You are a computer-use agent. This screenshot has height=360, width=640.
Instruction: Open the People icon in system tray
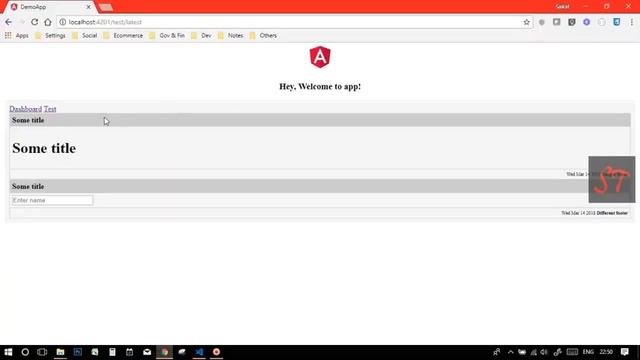tap(496, 352)
